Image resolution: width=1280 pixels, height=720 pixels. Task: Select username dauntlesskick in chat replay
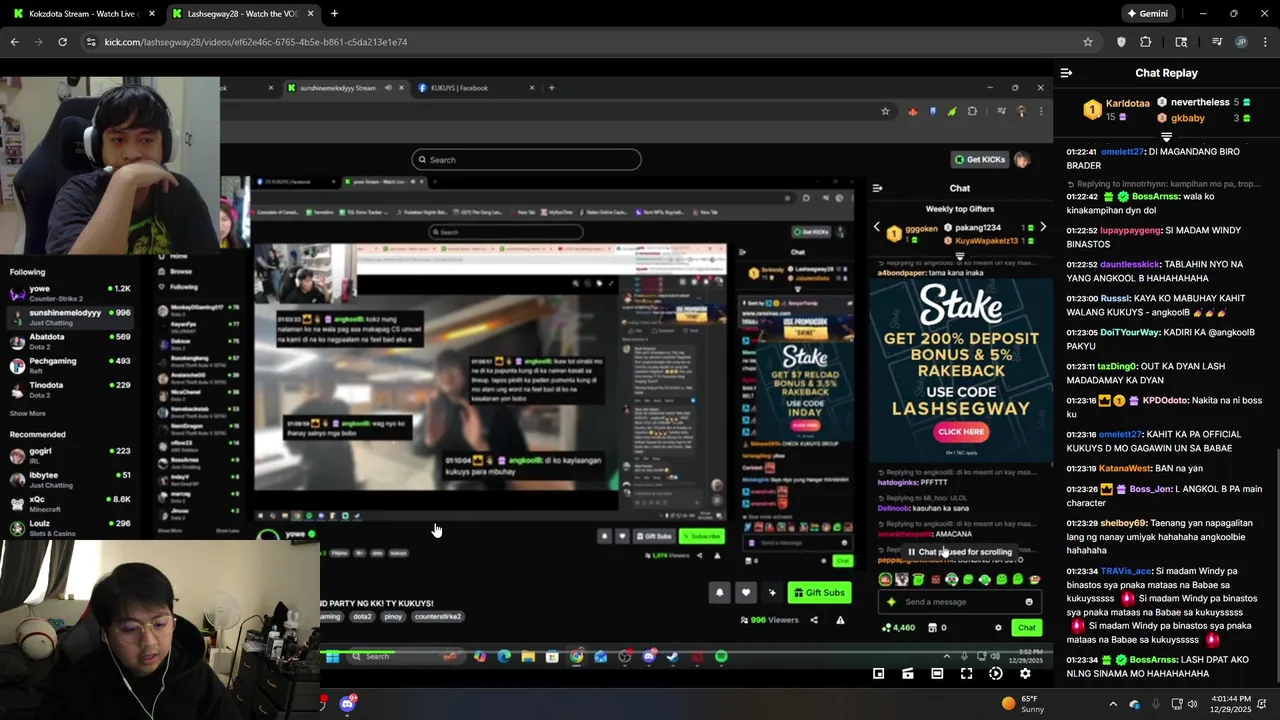[x=1130, y=264]
